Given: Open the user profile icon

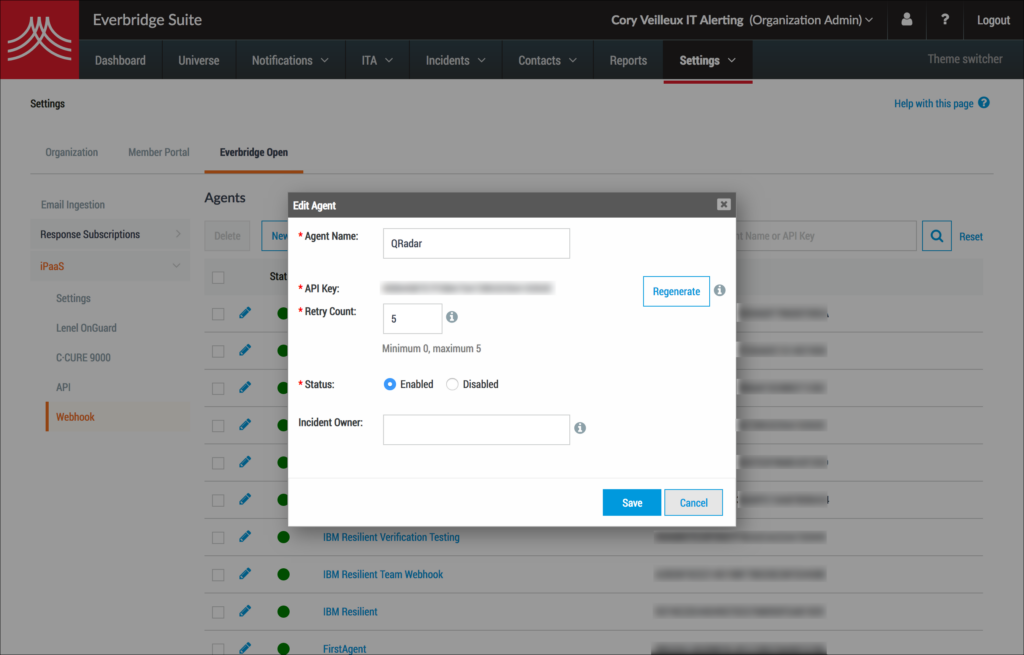Looking at the screenshot, I should (906, 20).
